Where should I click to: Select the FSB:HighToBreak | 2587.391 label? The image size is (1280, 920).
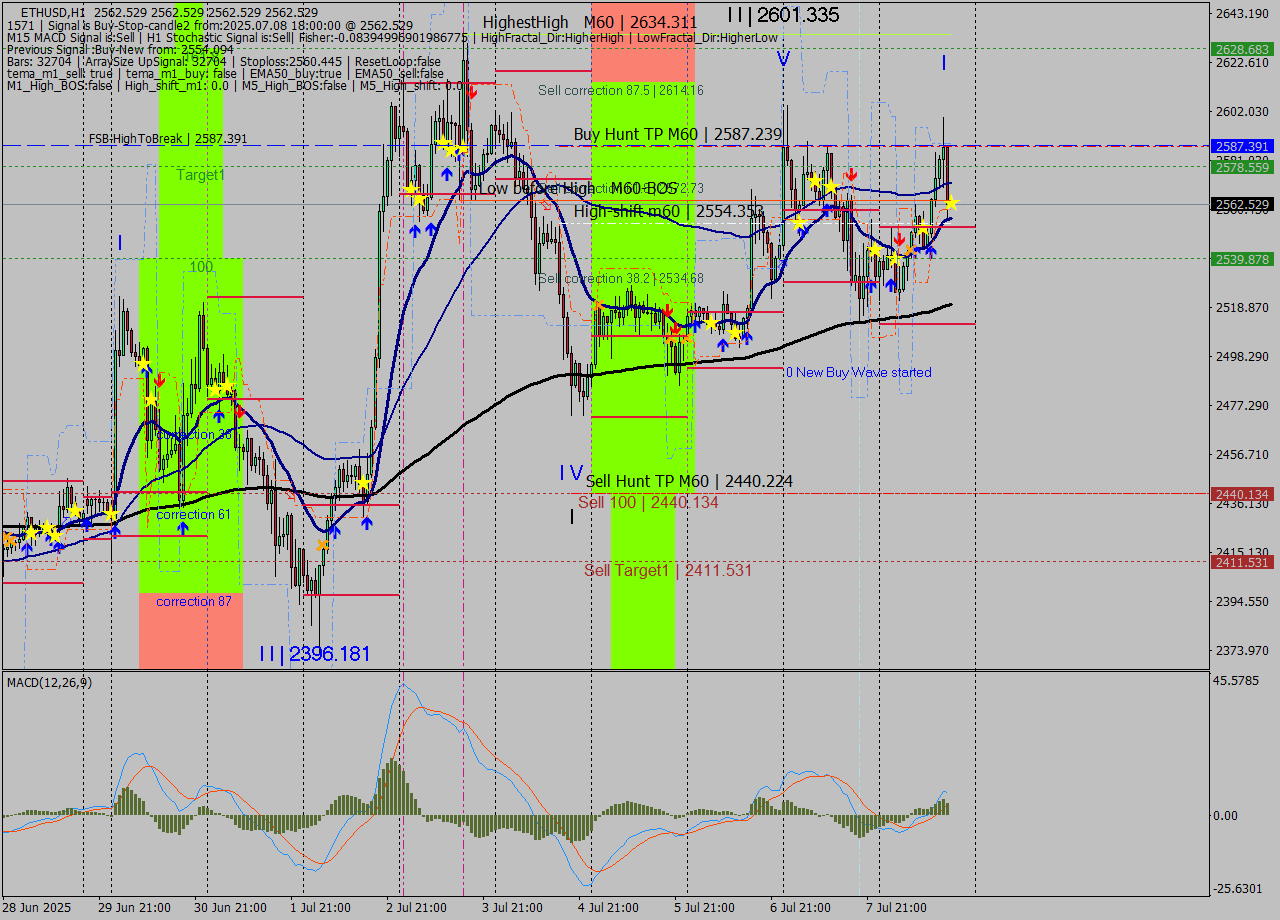tap(167, 139)
